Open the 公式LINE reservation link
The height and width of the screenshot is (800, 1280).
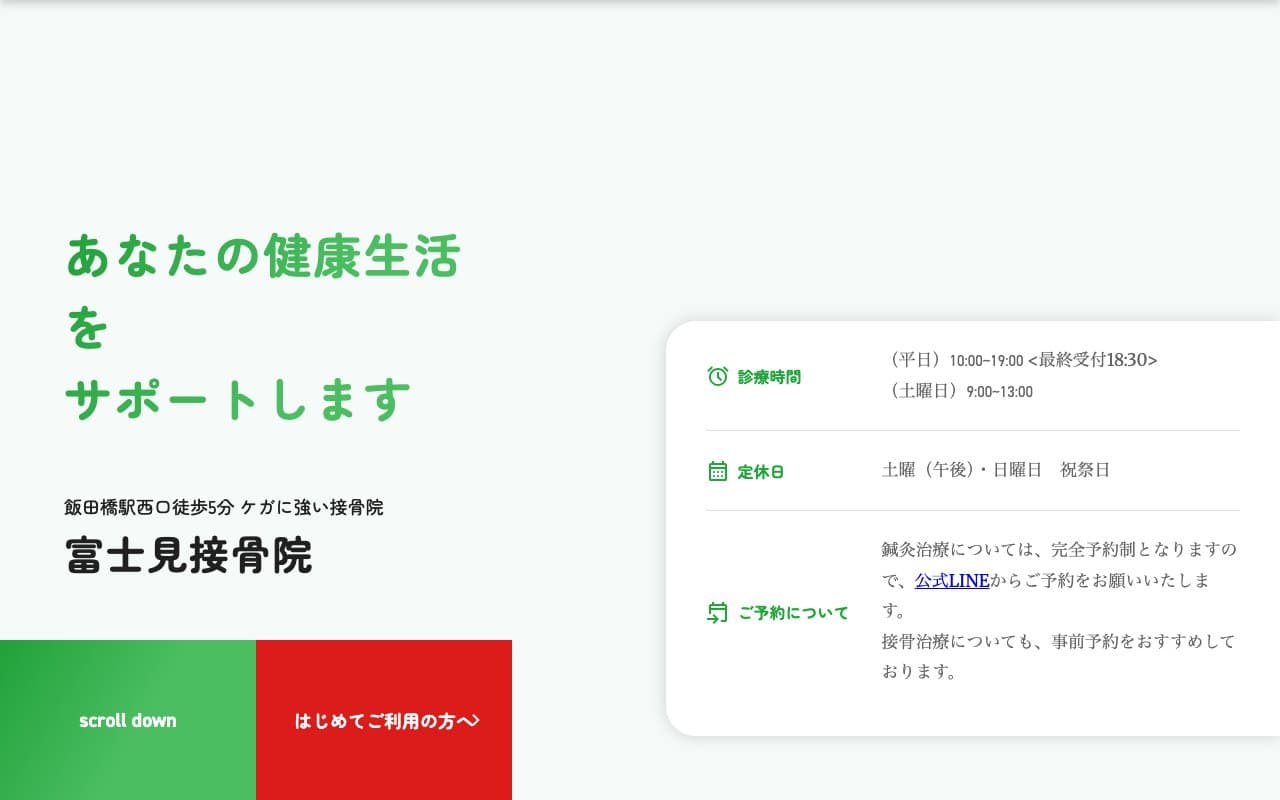(x=951, y=580)
